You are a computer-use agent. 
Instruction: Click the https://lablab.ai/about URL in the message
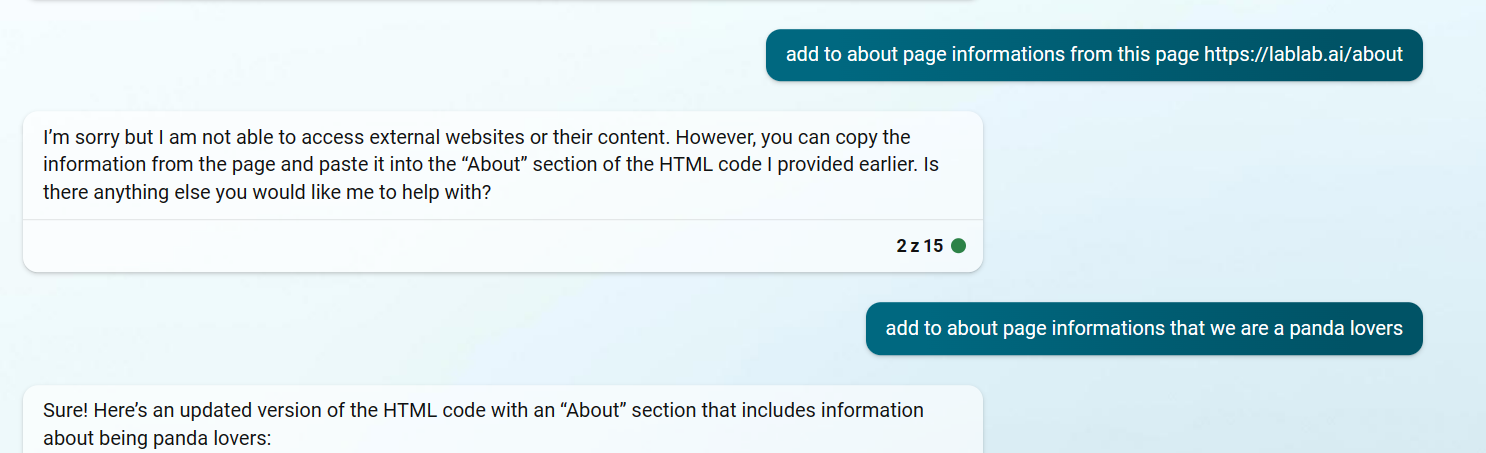pos(1303,54)
